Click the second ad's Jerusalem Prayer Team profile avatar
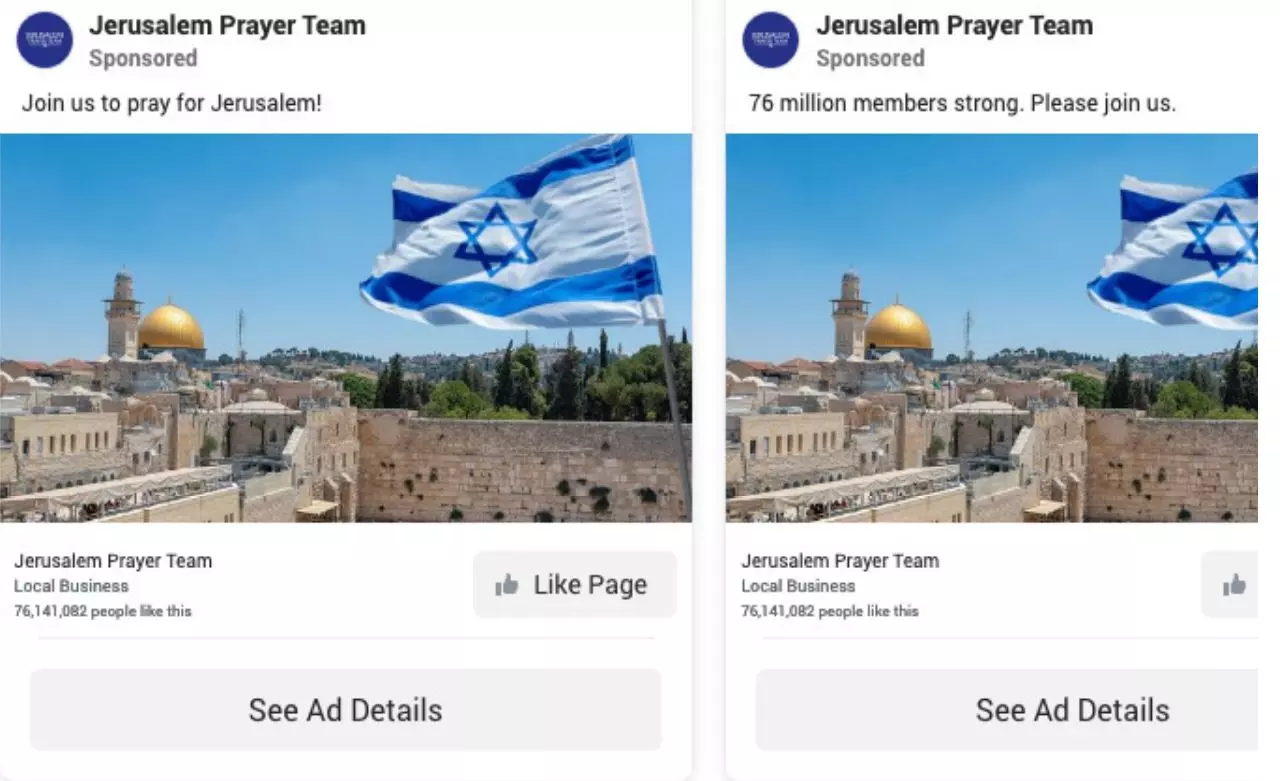 click(x=771, y=40)
